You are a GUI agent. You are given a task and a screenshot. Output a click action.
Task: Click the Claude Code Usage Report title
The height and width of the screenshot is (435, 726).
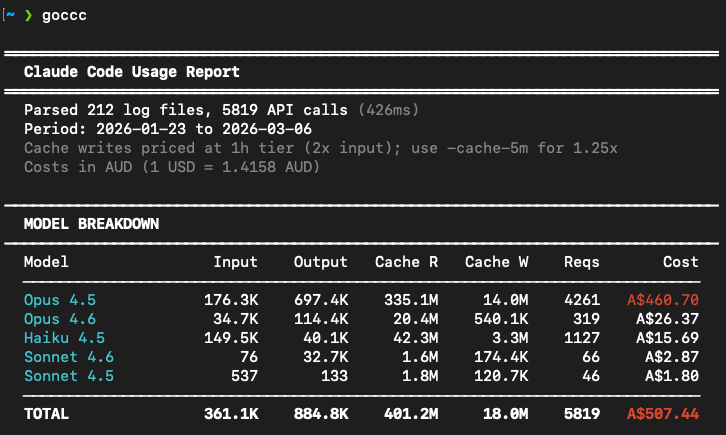pos(131,72)
